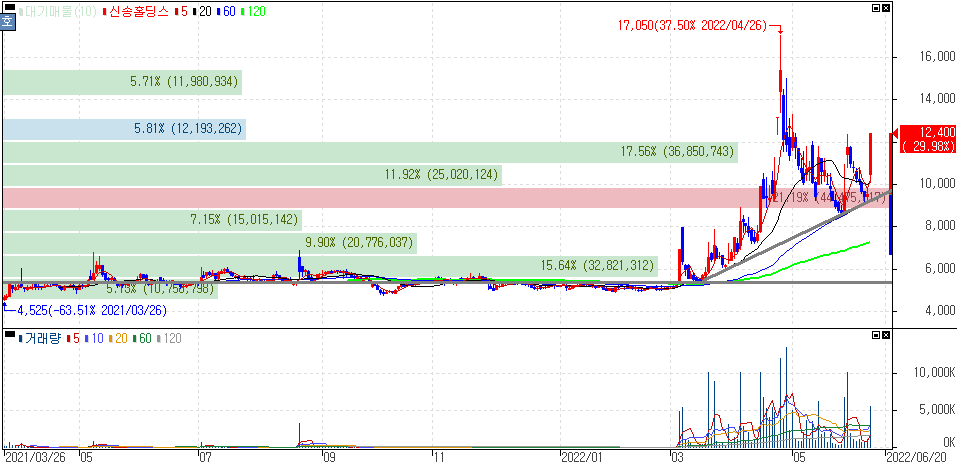Select the 5.71% (11,980,934) volume profile bar
Screen dimensions: 957x464
click(122, 82)
